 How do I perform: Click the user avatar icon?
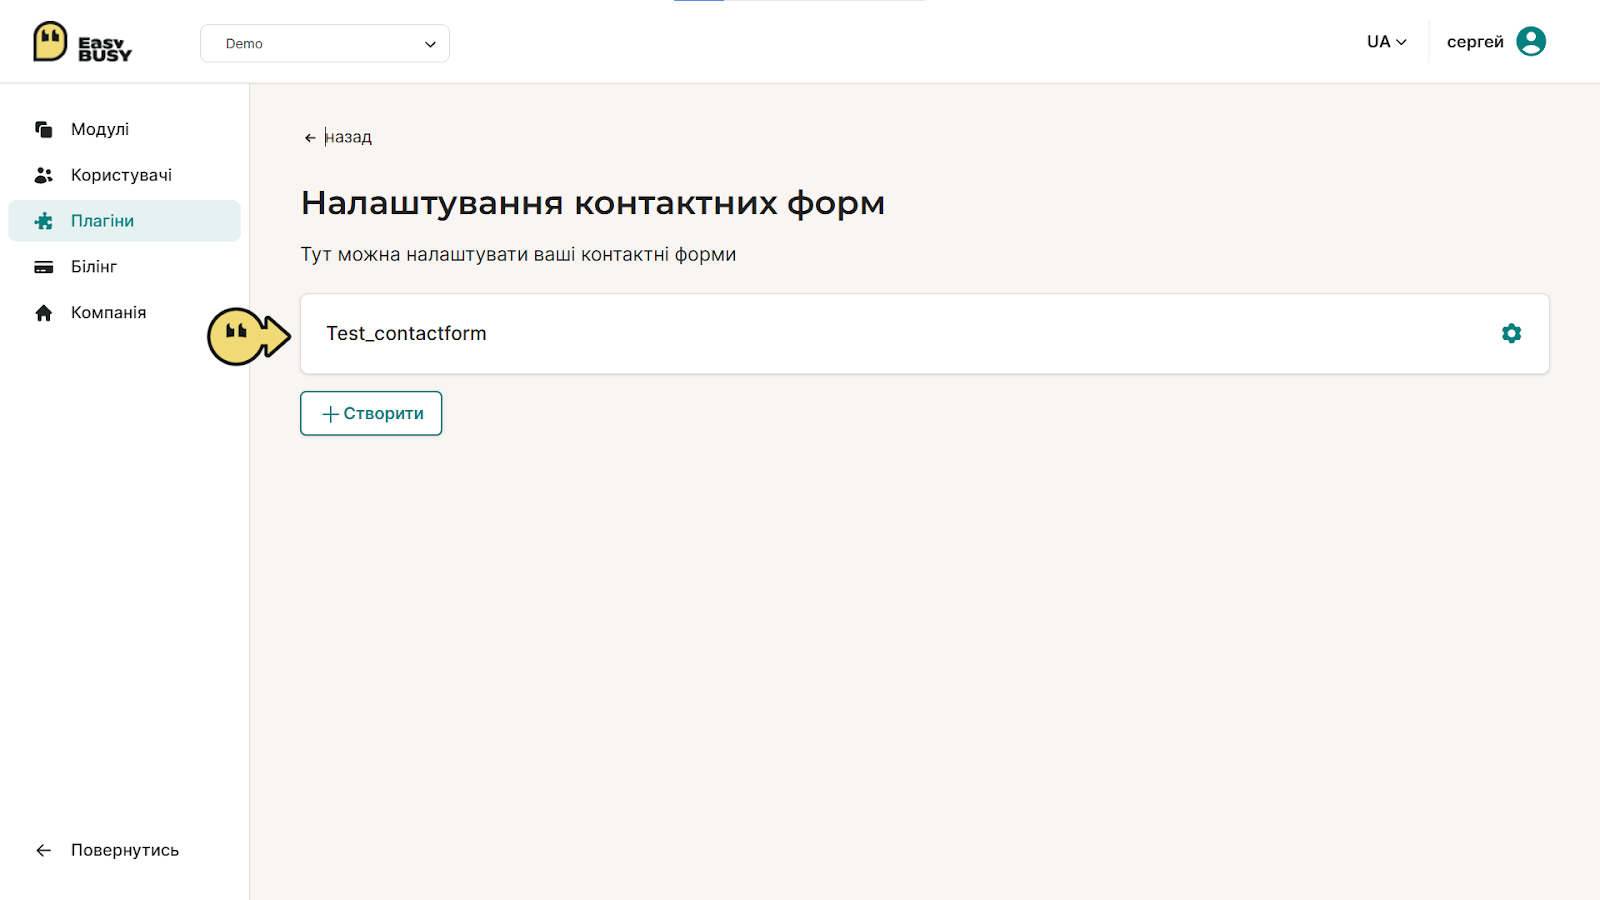click(x=1531, y=41)
